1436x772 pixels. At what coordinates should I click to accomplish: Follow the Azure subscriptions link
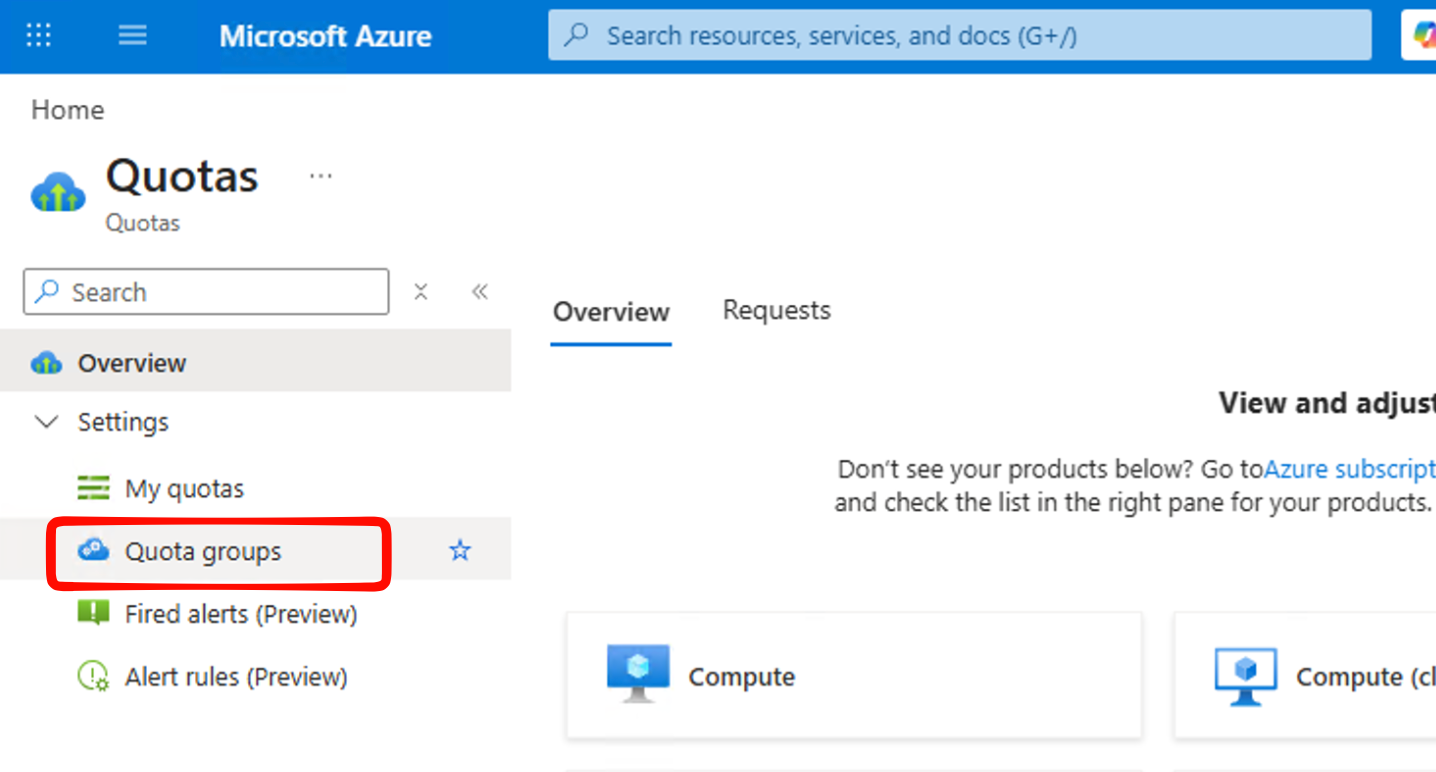pos(1350,469)
